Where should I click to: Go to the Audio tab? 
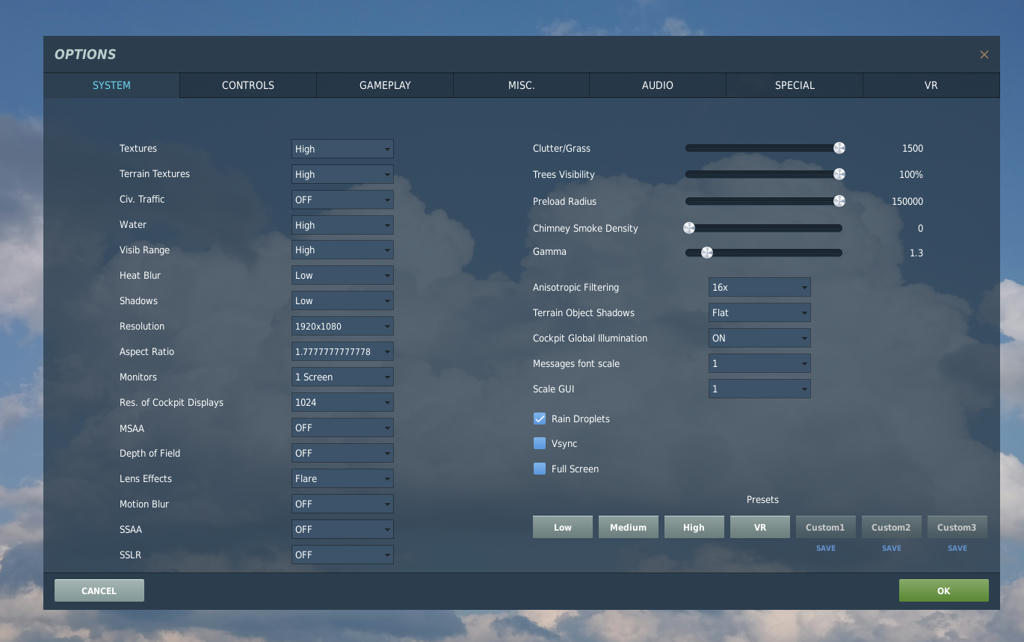point(657,85)
